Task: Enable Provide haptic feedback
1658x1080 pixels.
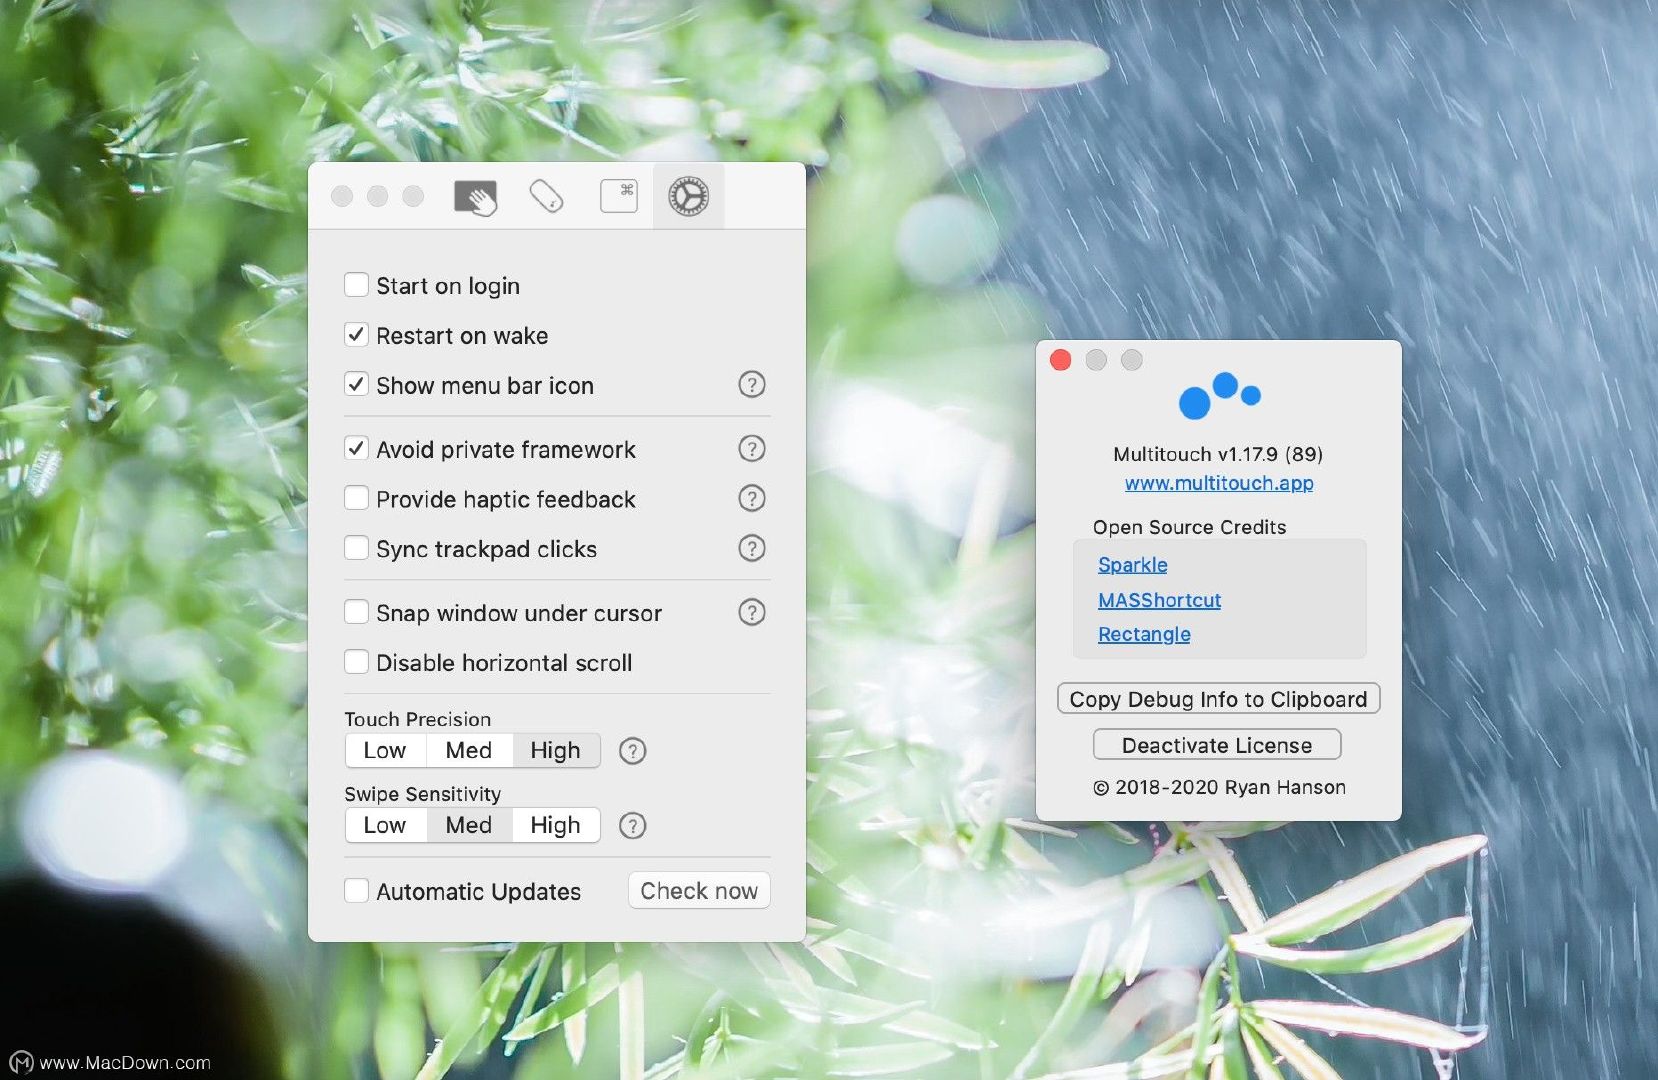Action: point(356,498)
